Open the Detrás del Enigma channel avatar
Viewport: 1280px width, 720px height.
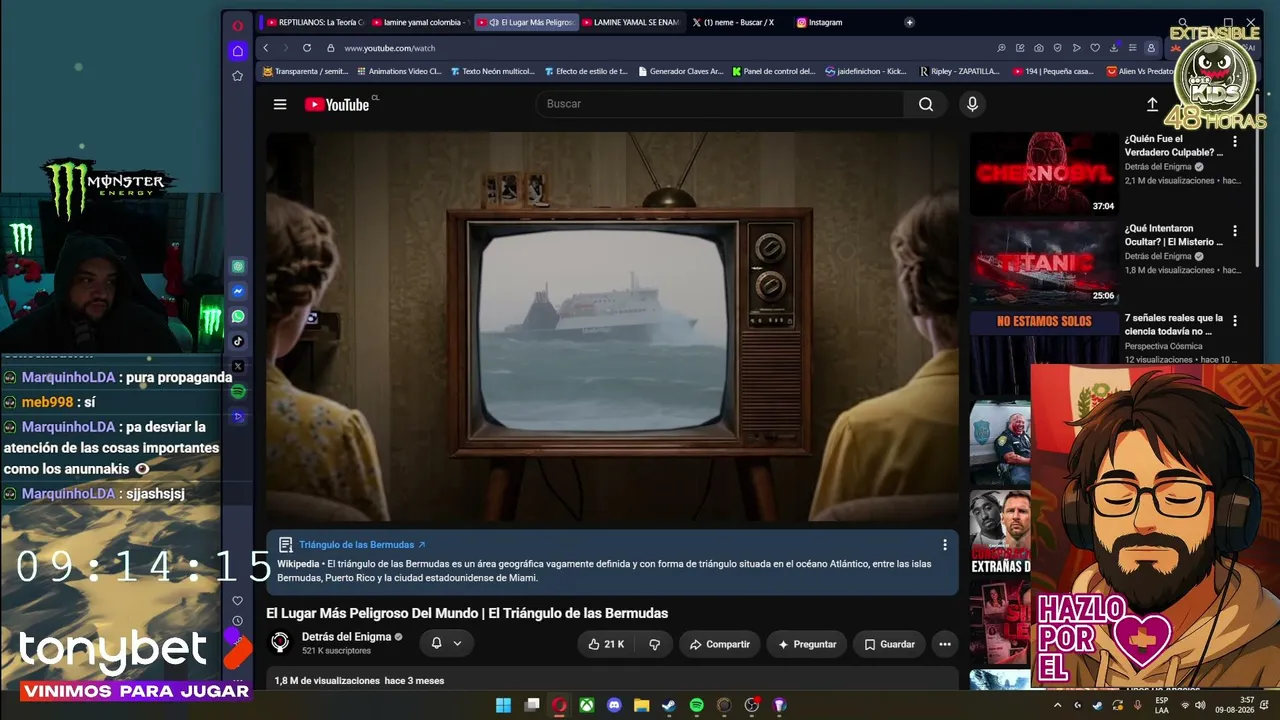[x=281, y=643]
